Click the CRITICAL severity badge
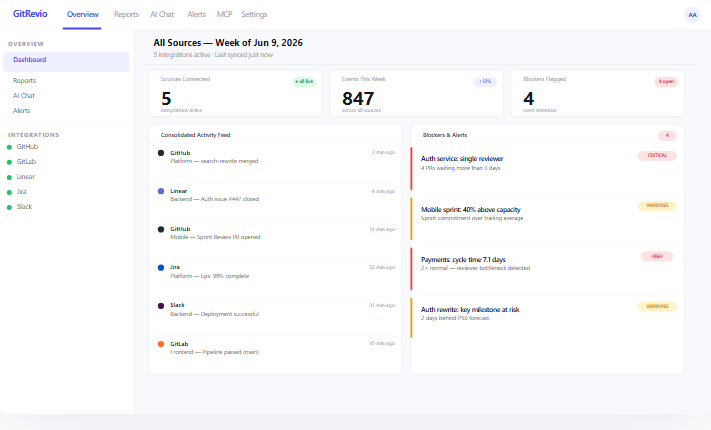This screenshot has width=711, height=430. point(657,156)
